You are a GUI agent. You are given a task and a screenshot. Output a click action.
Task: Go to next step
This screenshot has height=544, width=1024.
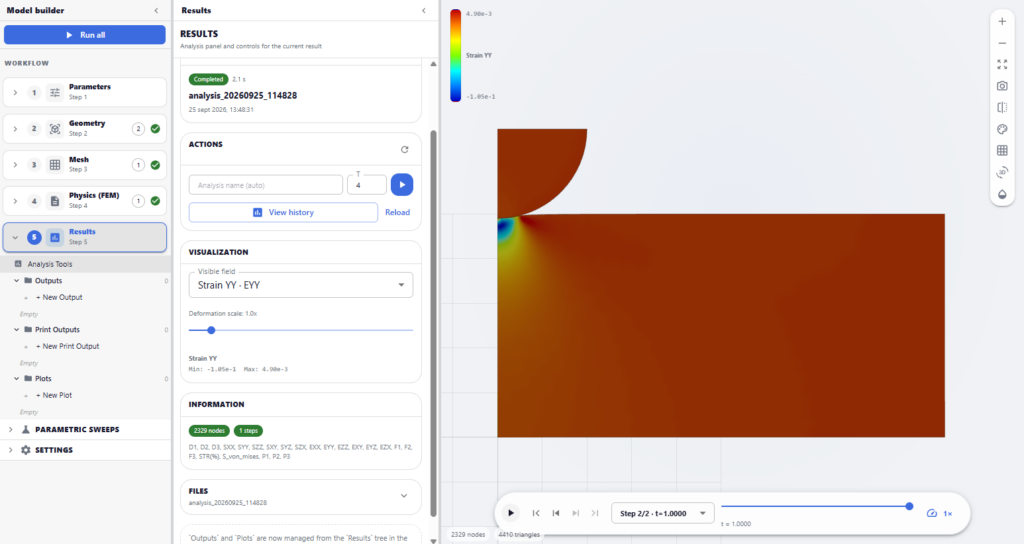pyautogui.click(x=575, y=513)
